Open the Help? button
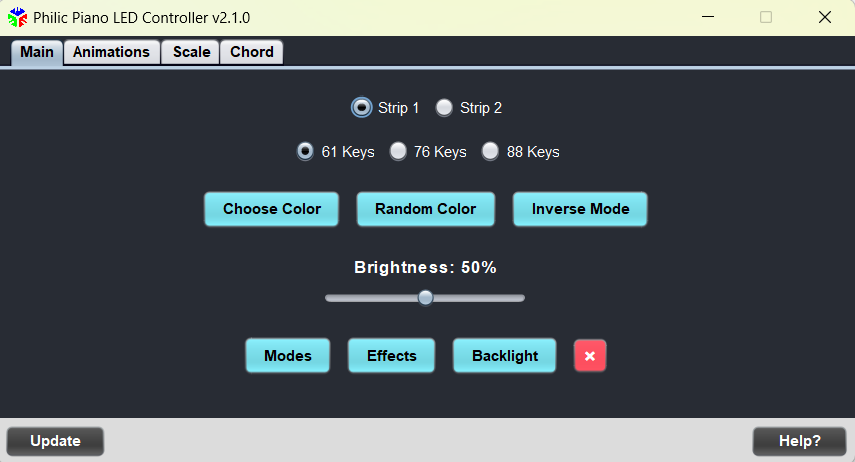The height and width of the screenshot is (462, 855). (799, 441)
